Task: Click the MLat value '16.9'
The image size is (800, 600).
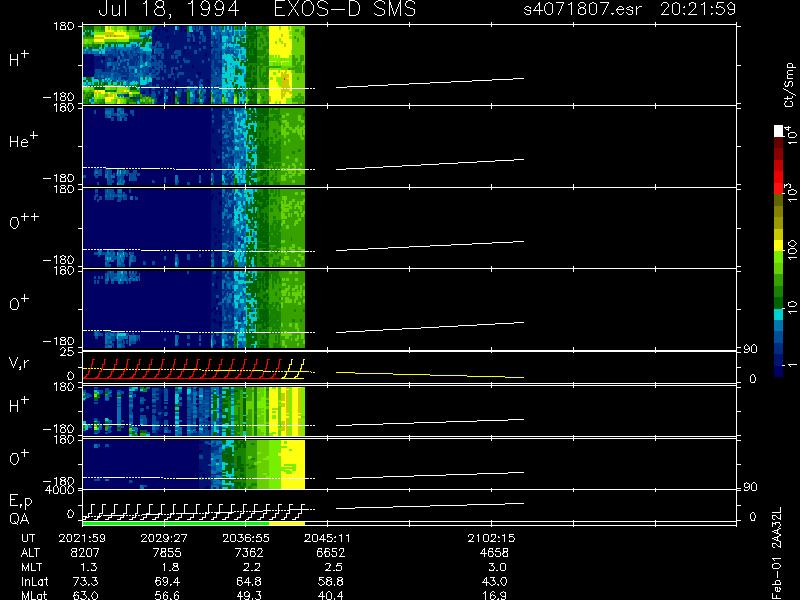Action: (x=494, y=595)
